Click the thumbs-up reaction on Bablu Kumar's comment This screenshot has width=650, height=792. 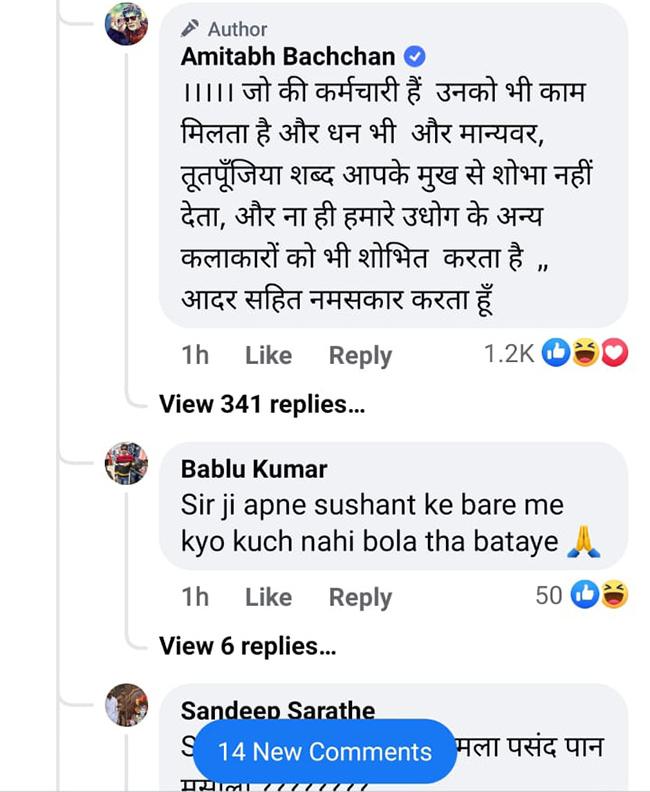click(585, 596)
